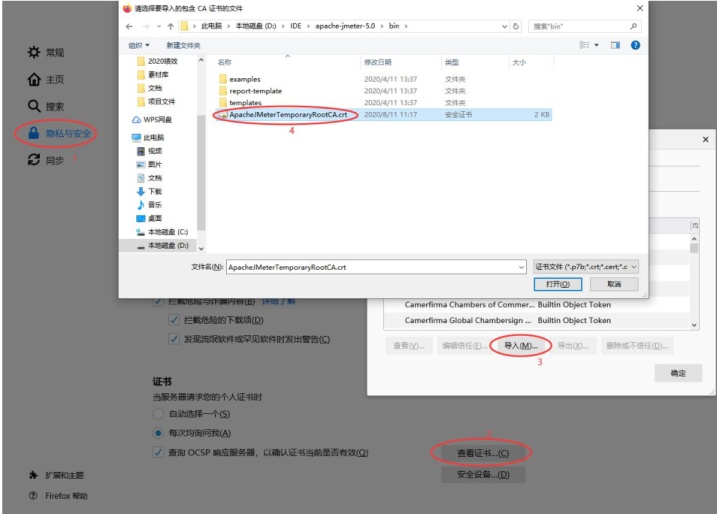720x517 pixels.
Task: Open Home settings house icon in Firefox sidebar
Action: (34, 79)
